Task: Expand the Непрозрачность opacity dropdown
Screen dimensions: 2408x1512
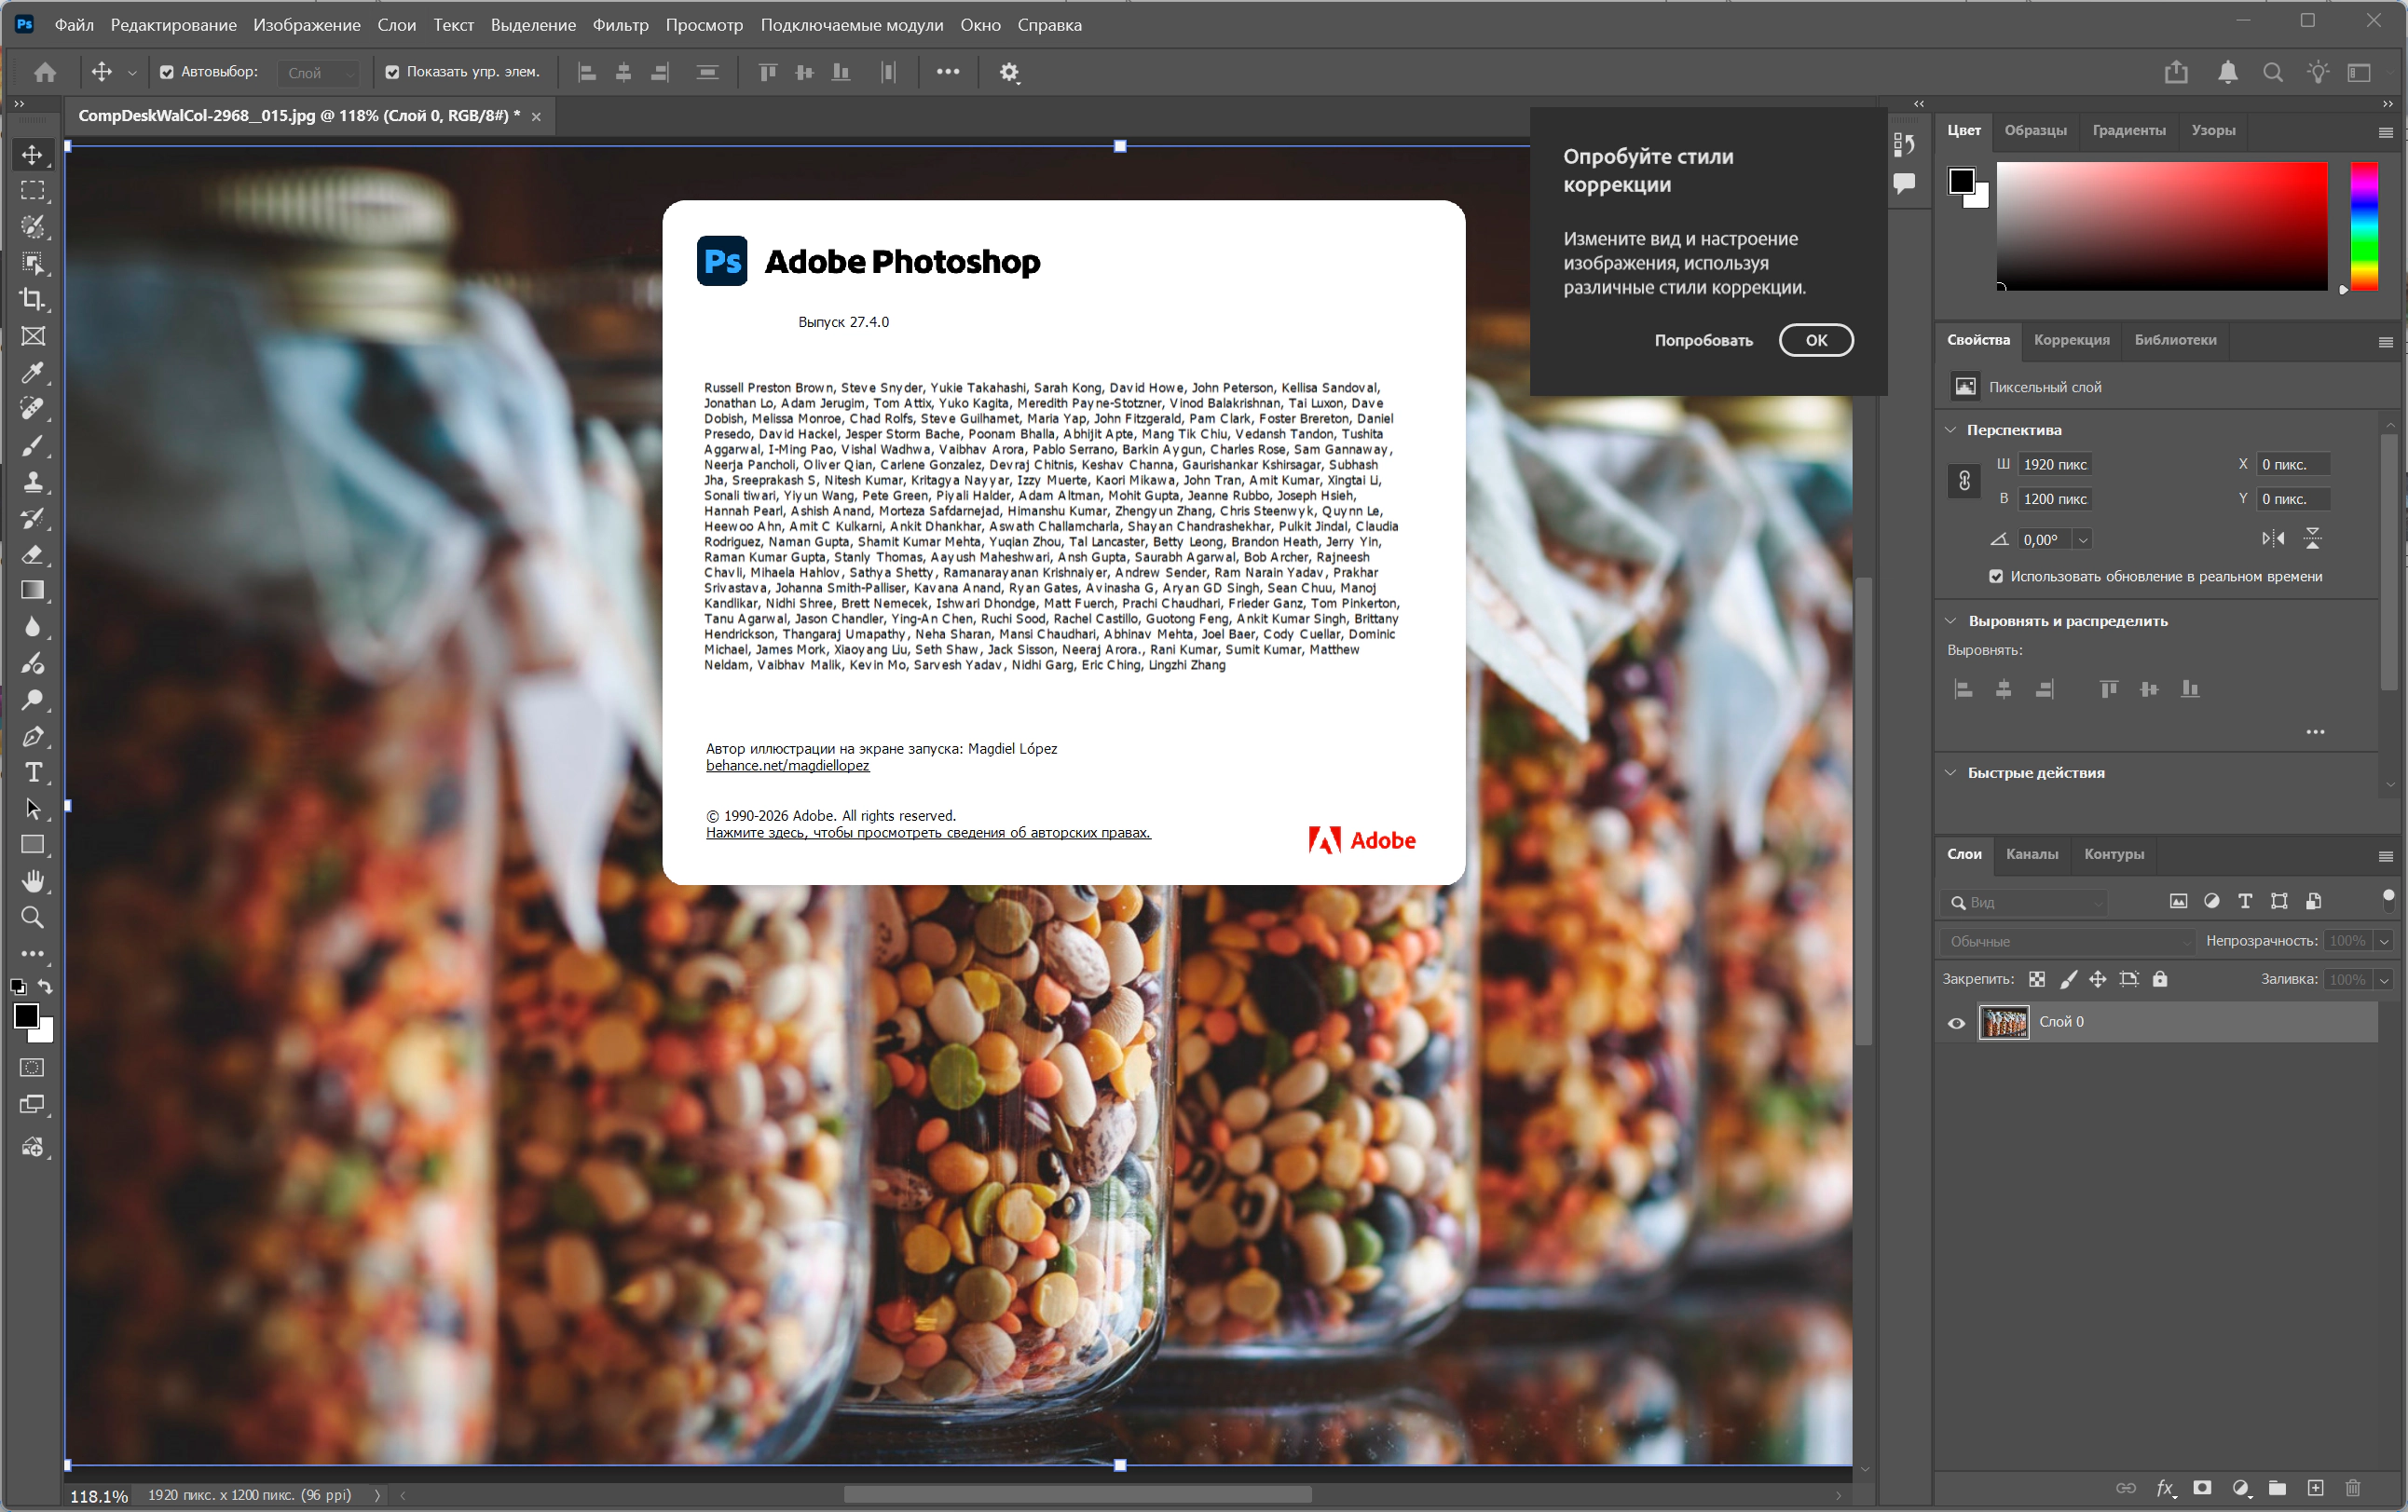Action: click(2383, 941)
